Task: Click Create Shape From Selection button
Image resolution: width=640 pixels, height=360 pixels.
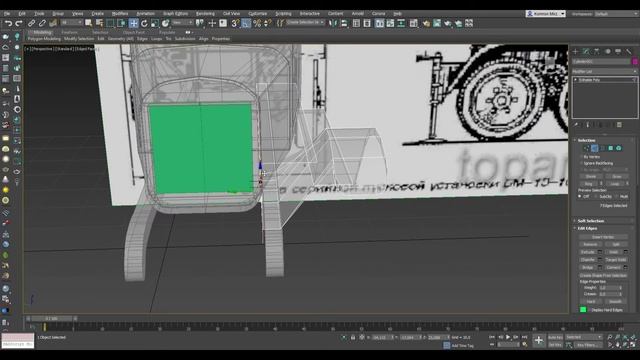Action: click(x=603, y=276)
